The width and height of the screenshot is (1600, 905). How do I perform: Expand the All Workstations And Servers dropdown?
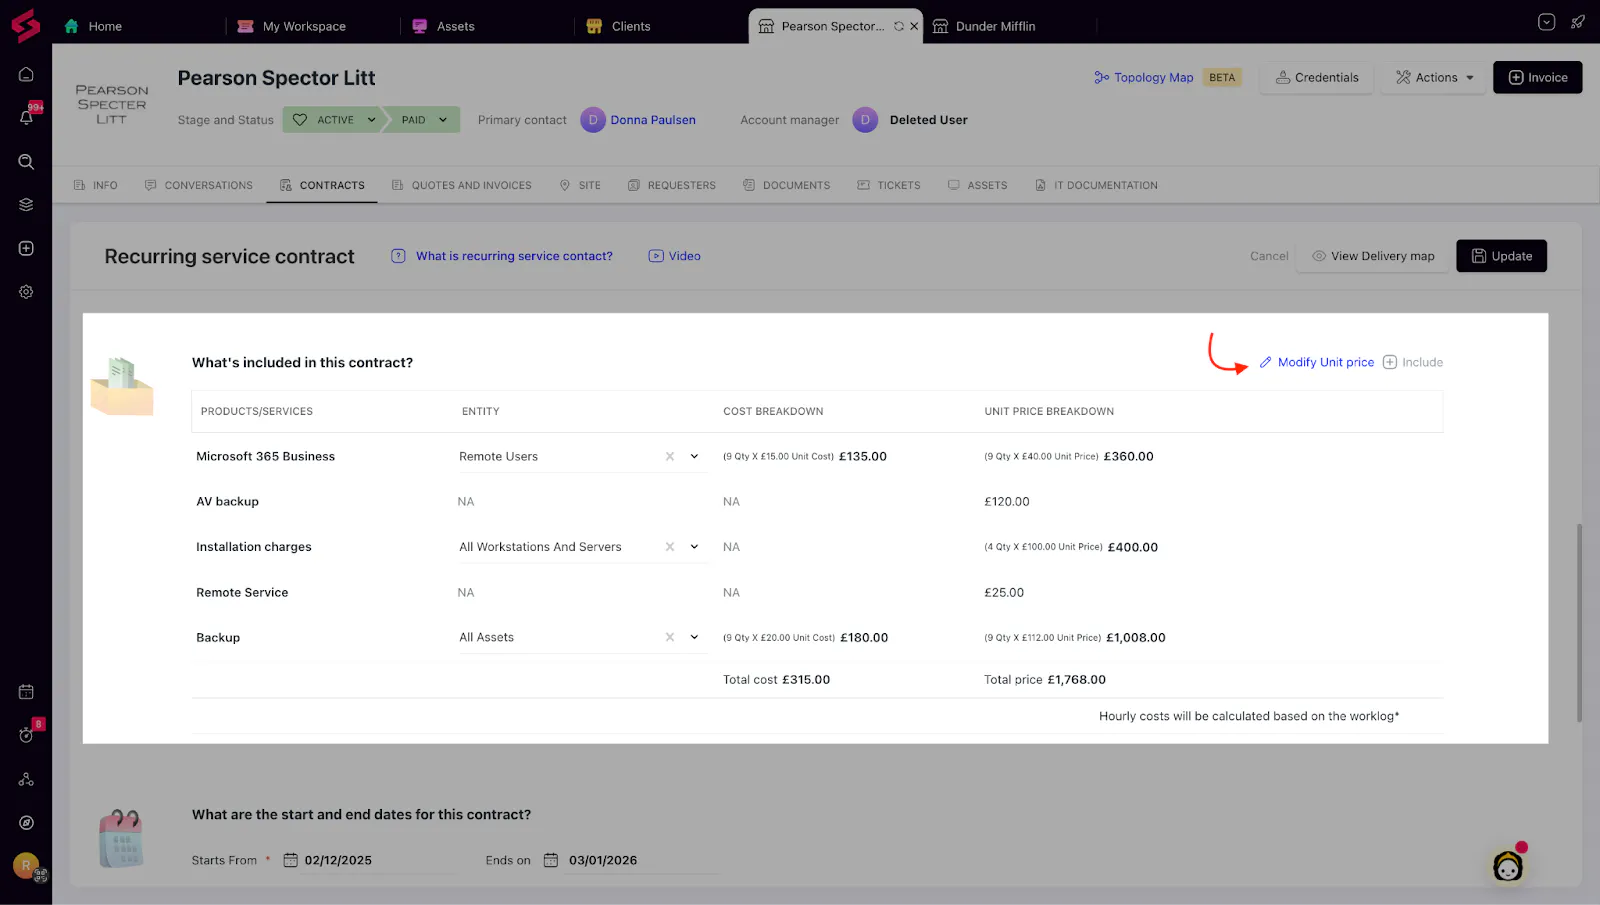click(694, 547)
